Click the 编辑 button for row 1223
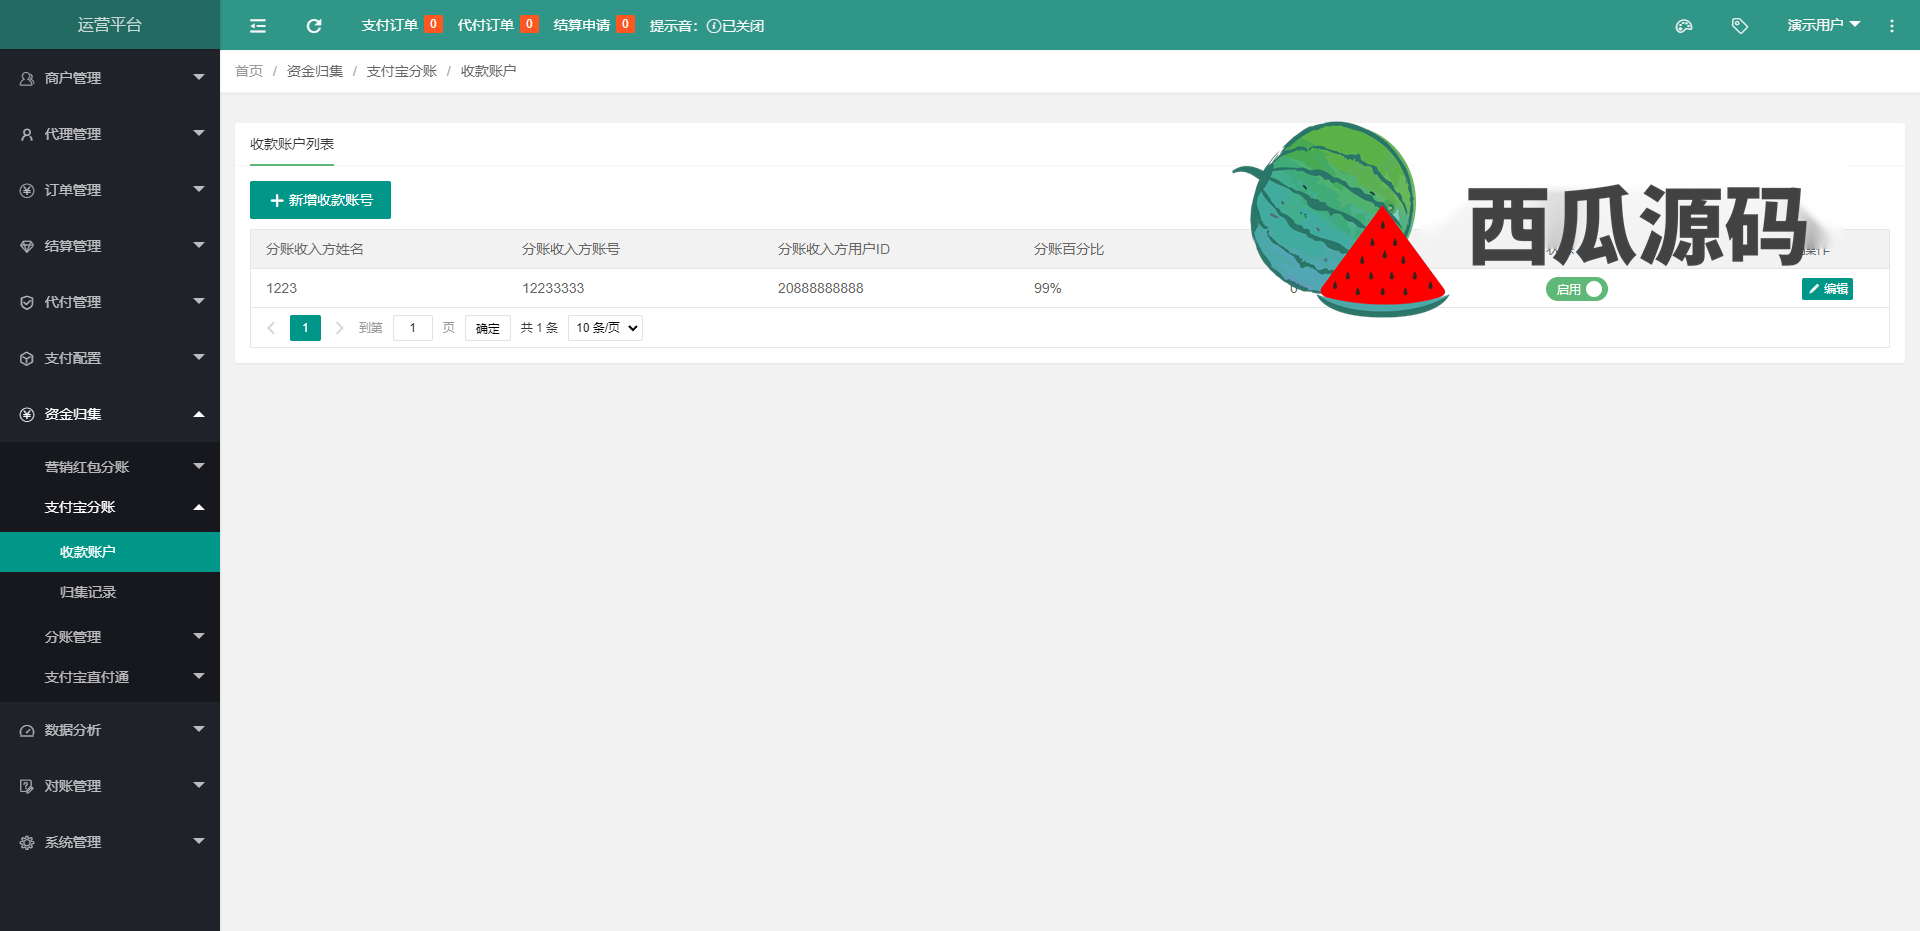Screen dimensions: 1920x931 [1827, 289]
